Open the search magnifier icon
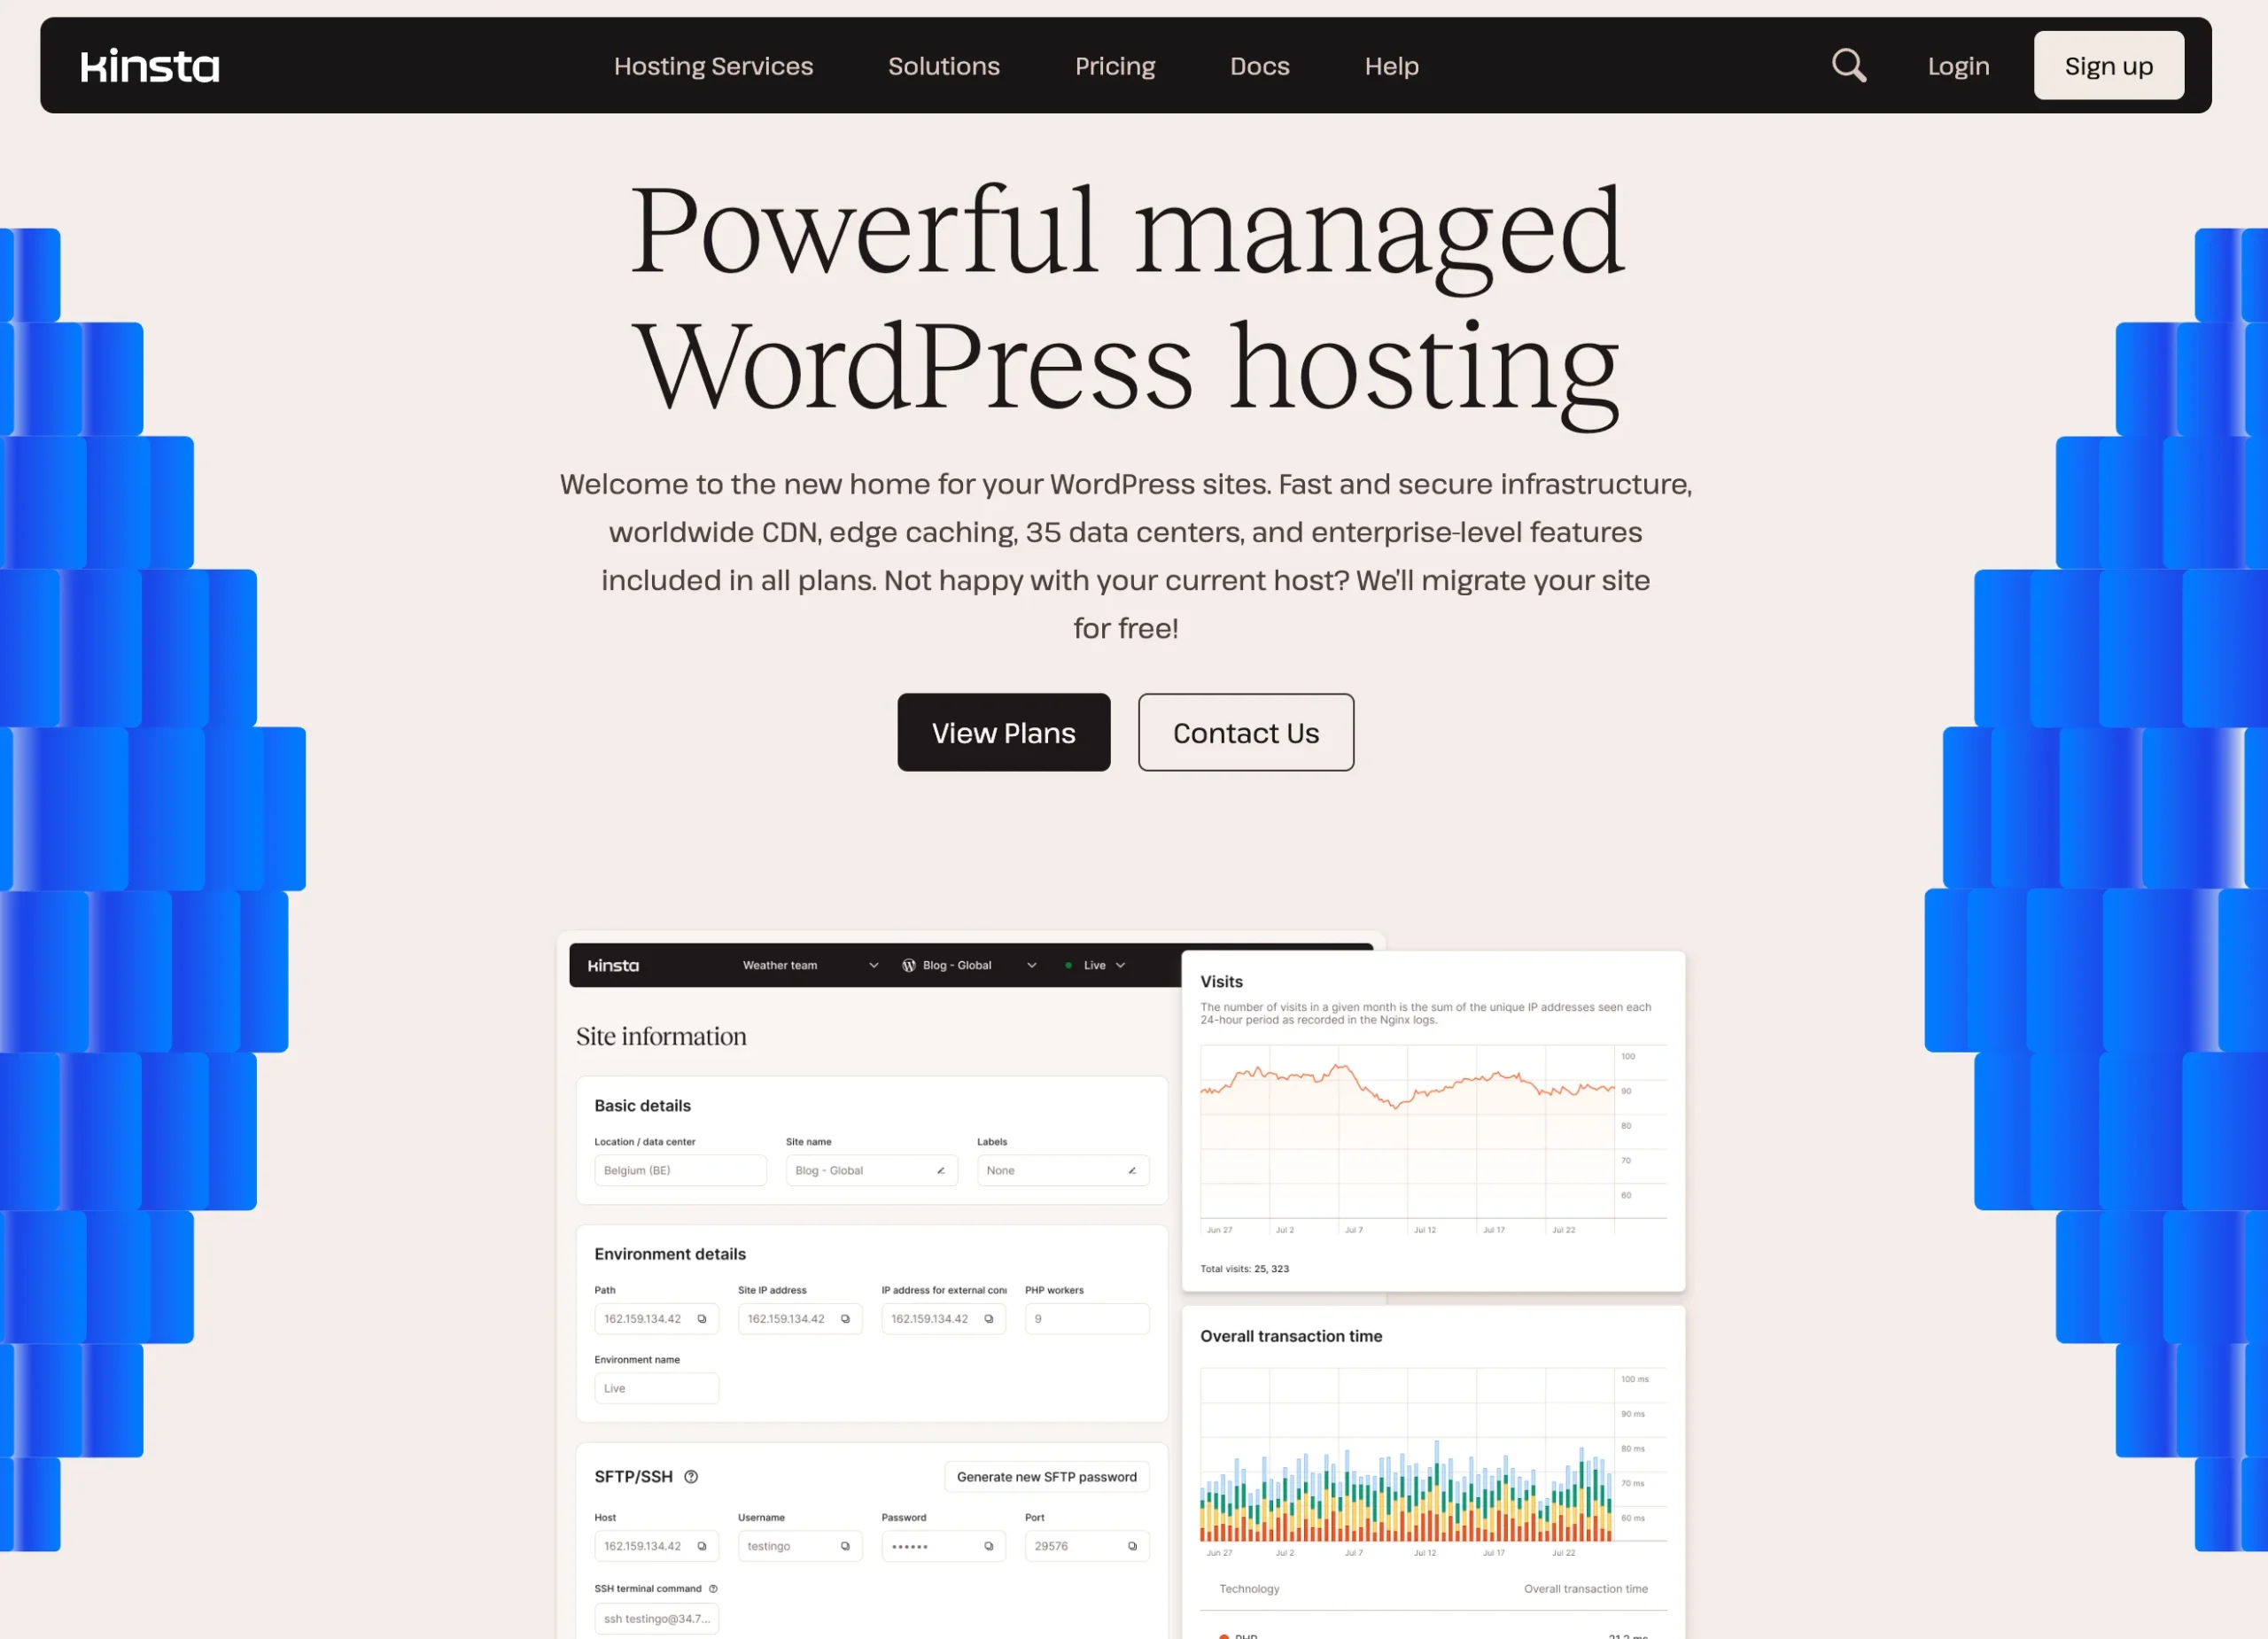Screen dimensions: 2268x1639 tap(1849, 66)
